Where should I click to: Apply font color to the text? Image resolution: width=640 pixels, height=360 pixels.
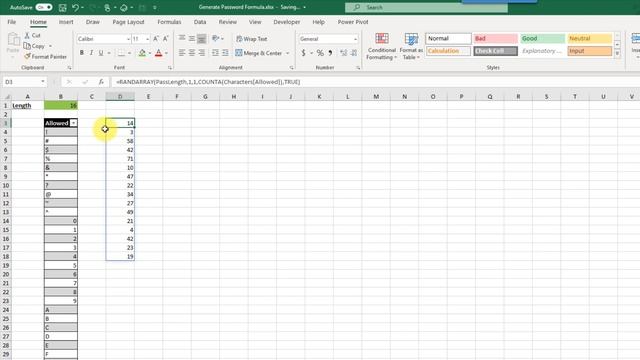159,53
